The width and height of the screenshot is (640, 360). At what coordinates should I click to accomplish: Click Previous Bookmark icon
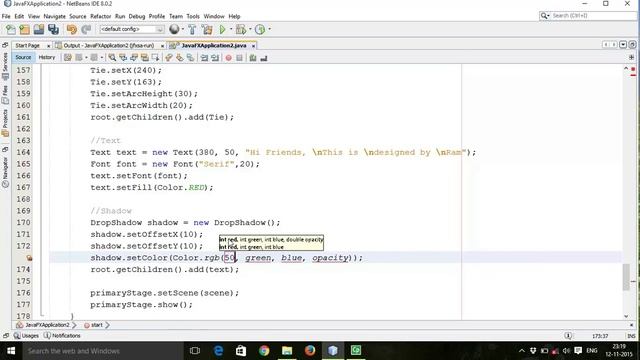[x=169, y=58]
